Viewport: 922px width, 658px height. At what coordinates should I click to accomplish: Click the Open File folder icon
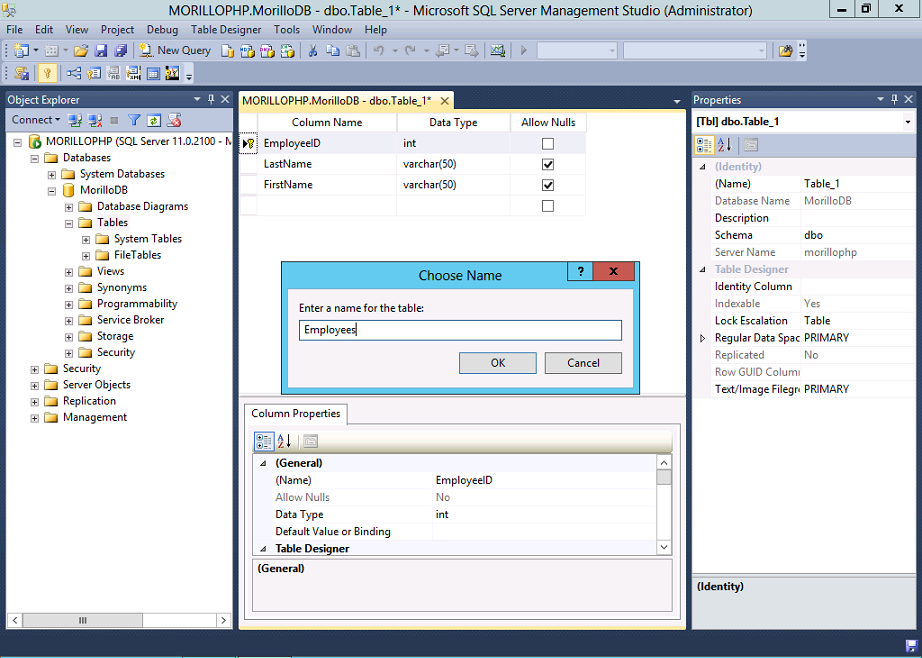coord(81,51)
